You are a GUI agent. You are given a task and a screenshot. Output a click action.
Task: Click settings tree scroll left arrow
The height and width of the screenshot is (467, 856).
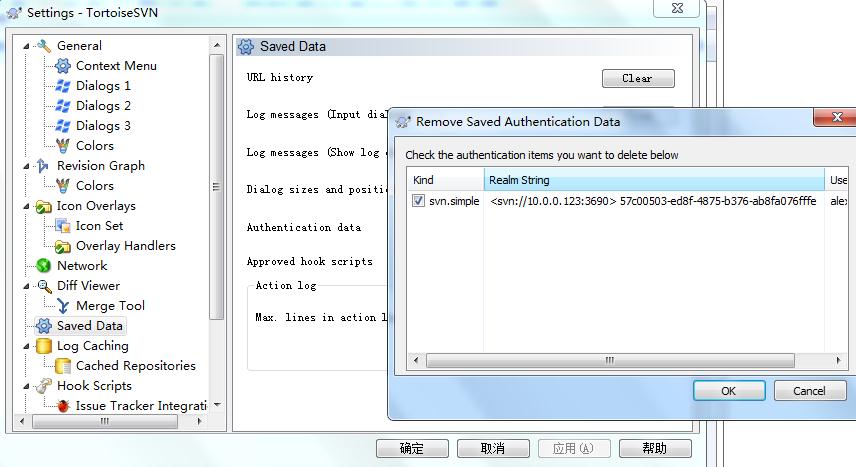(22, 422)
